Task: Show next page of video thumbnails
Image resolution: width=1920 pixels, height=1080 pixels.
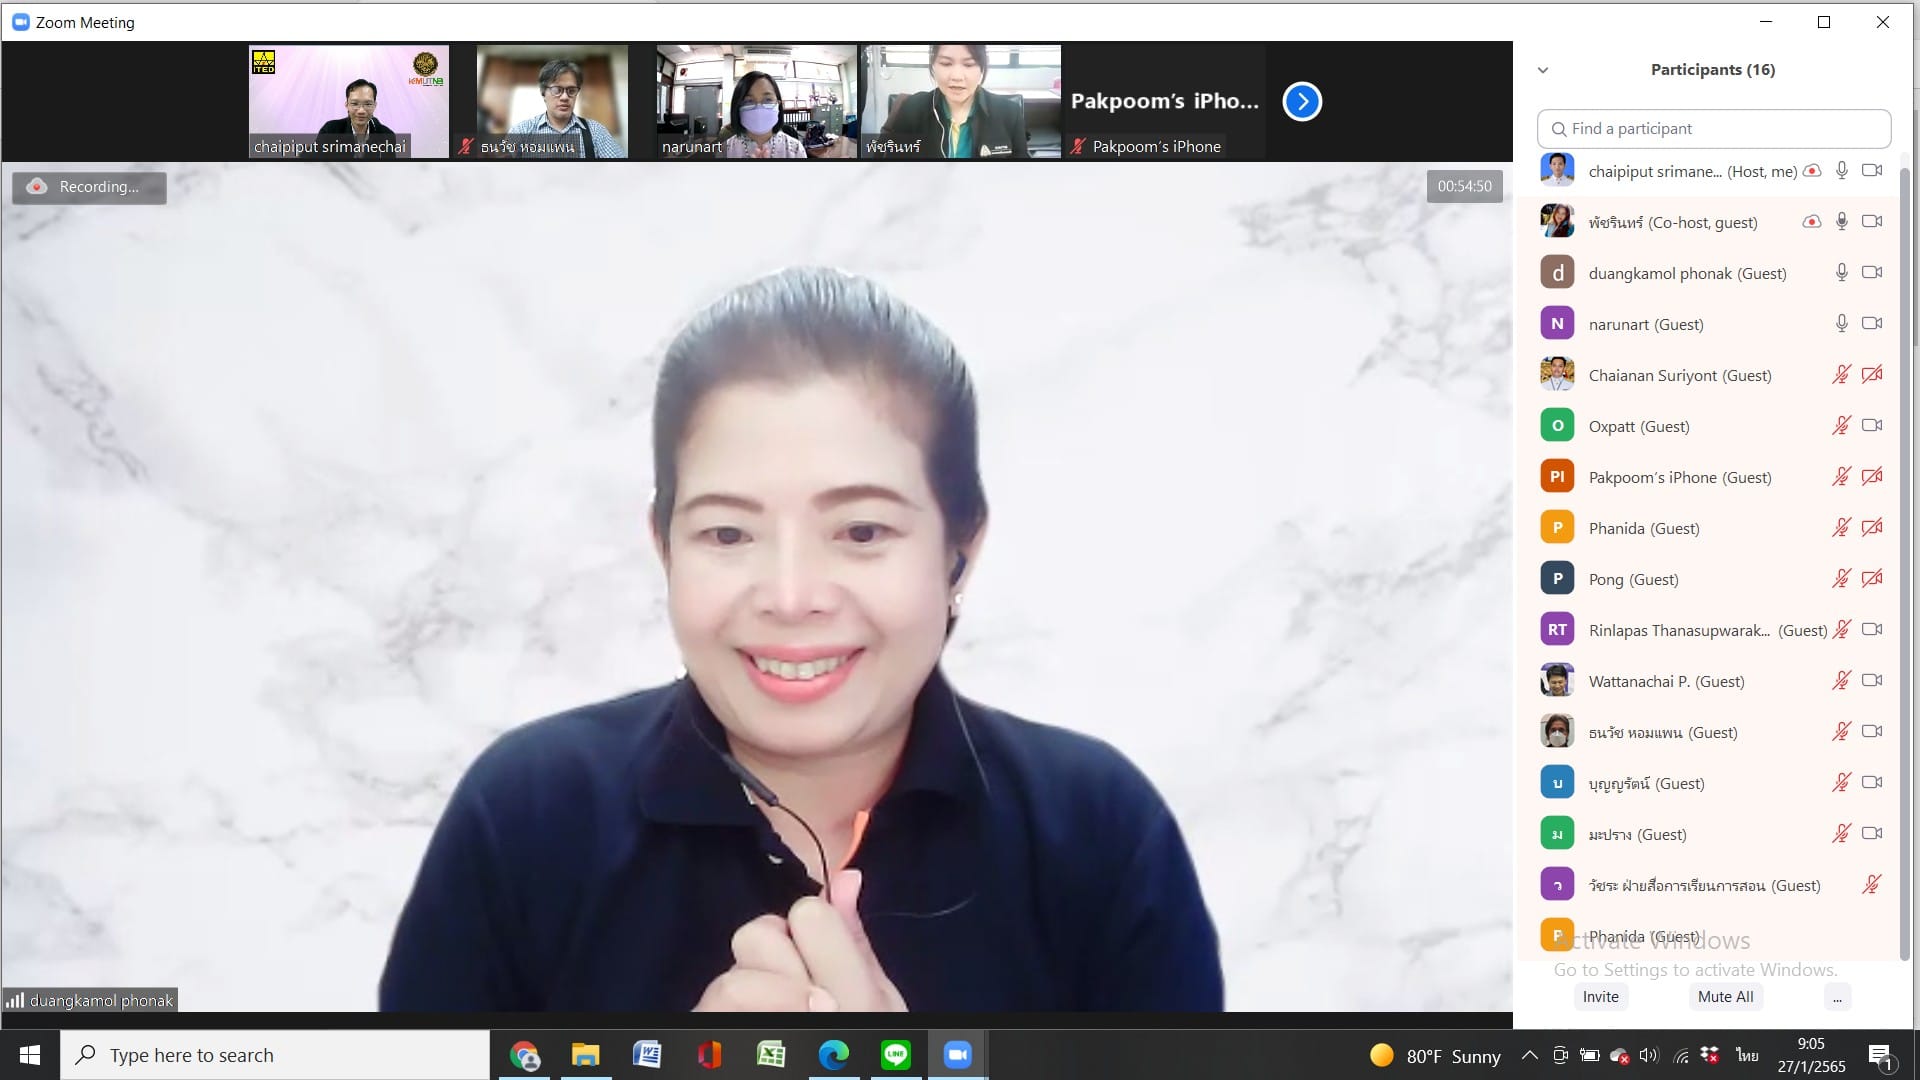Action: (1302, 101)
